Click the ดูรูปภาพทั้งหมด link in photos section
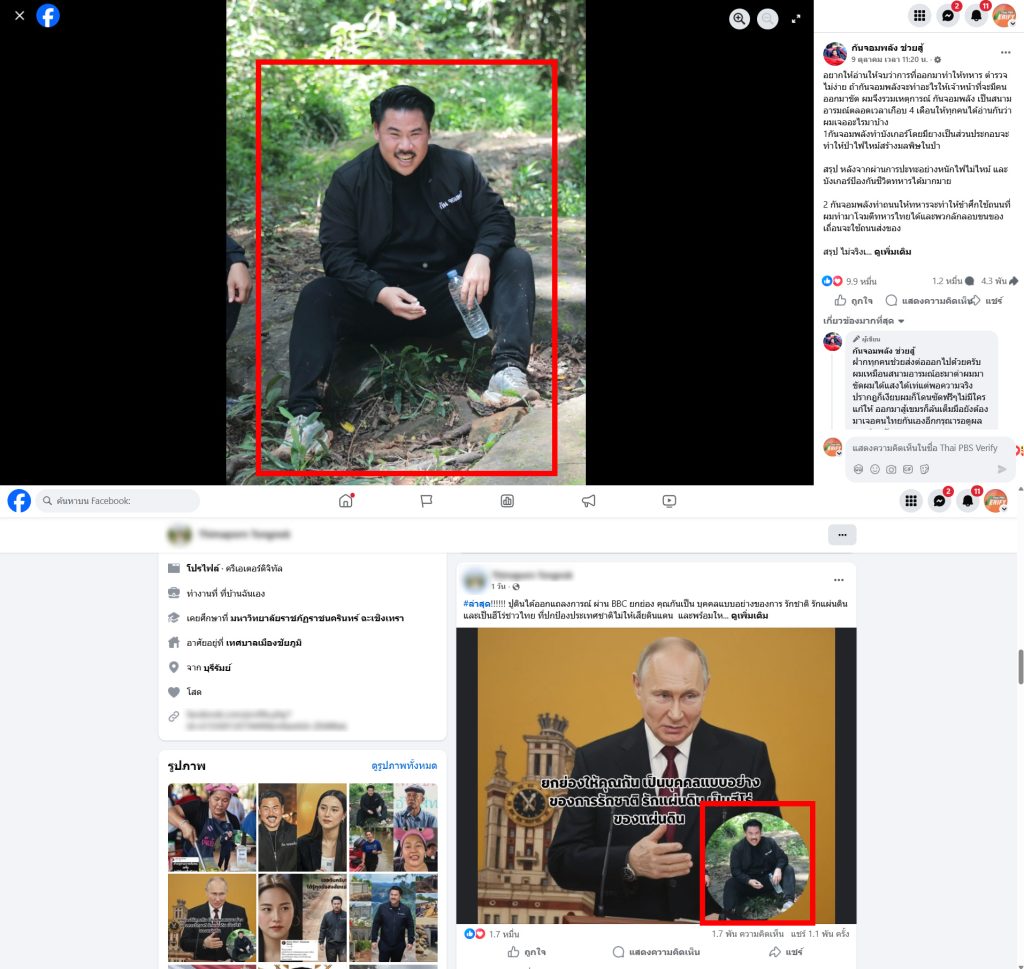The image size is (1024, 969). pos(404,766)
